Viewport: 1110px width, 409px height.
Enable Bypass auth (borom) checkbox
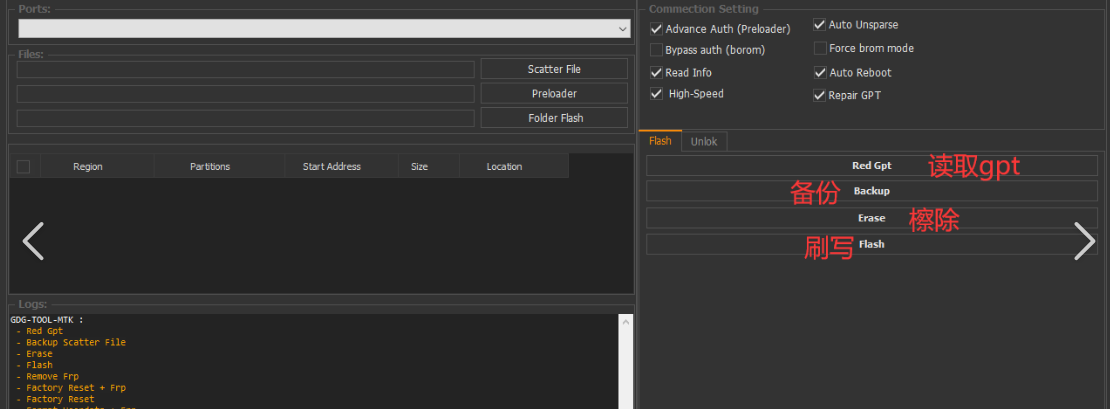[x=656, y=49]
